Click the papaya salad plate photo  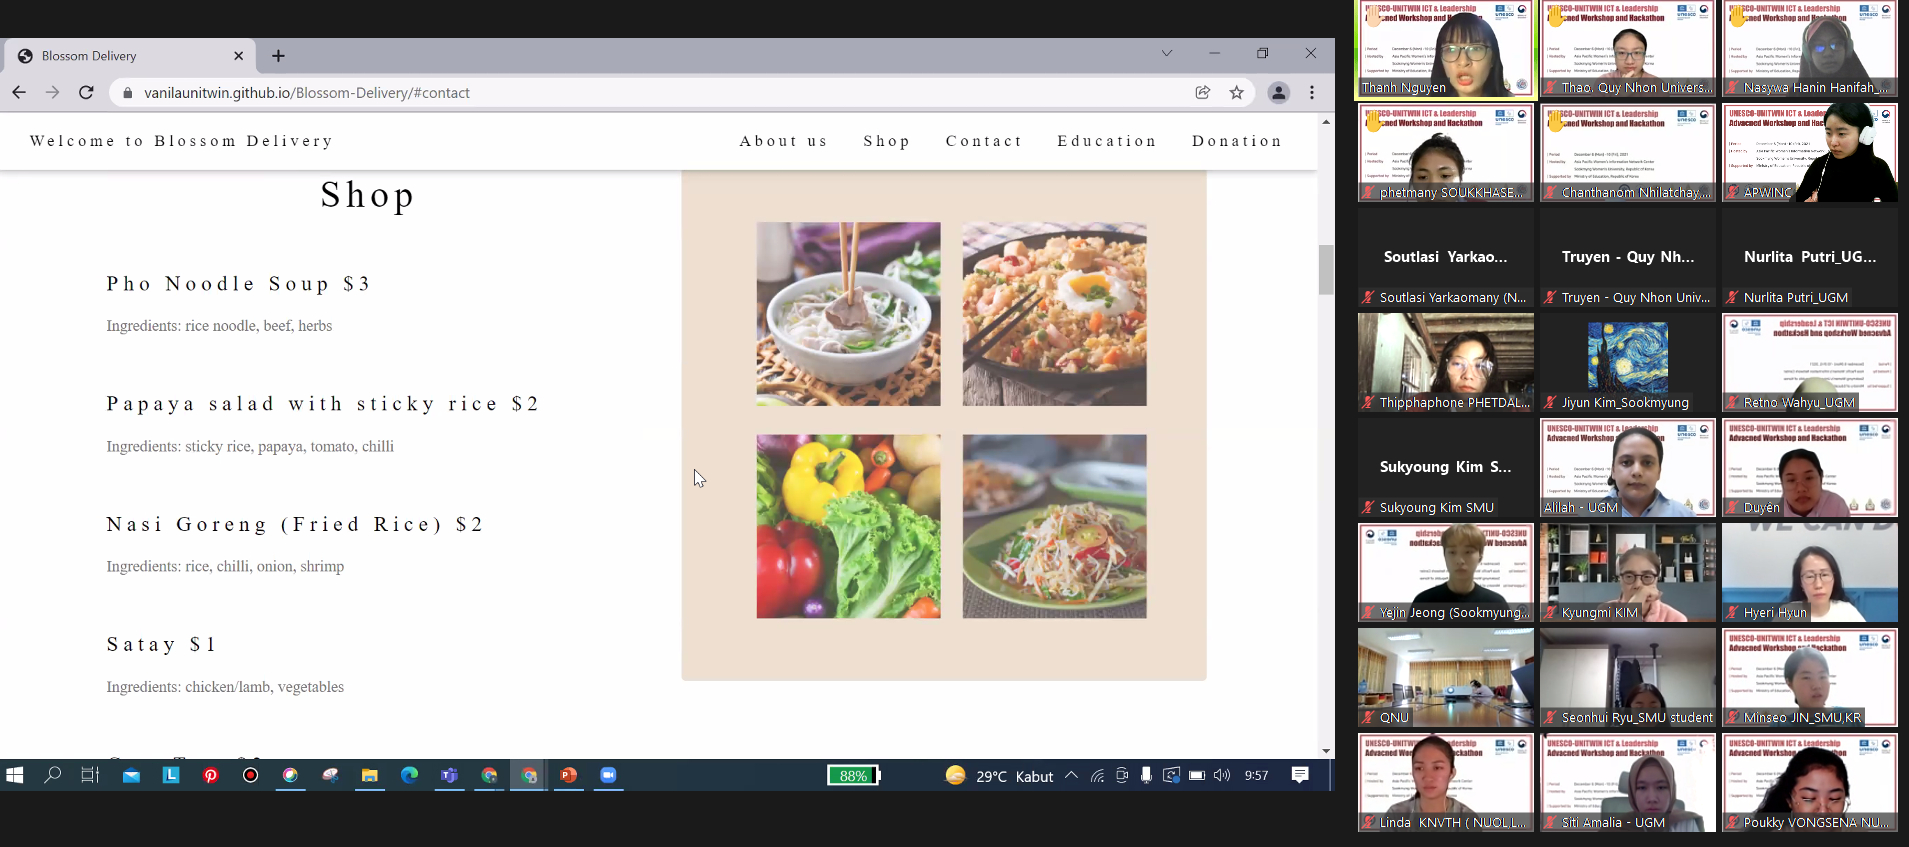tap(1054, 526)
